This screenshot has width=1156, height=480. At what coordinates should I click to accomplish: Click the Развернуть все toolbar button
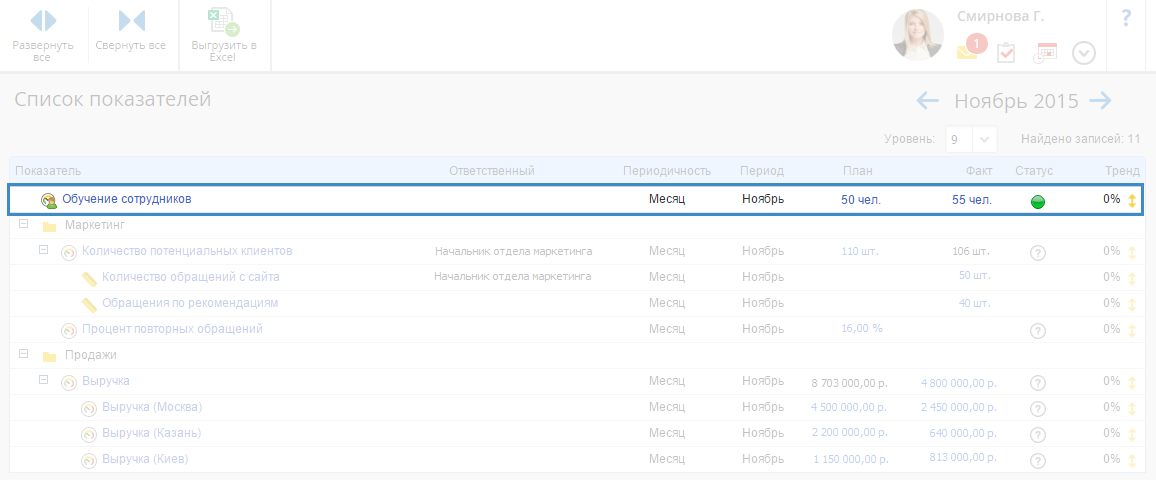click(43, 35)
